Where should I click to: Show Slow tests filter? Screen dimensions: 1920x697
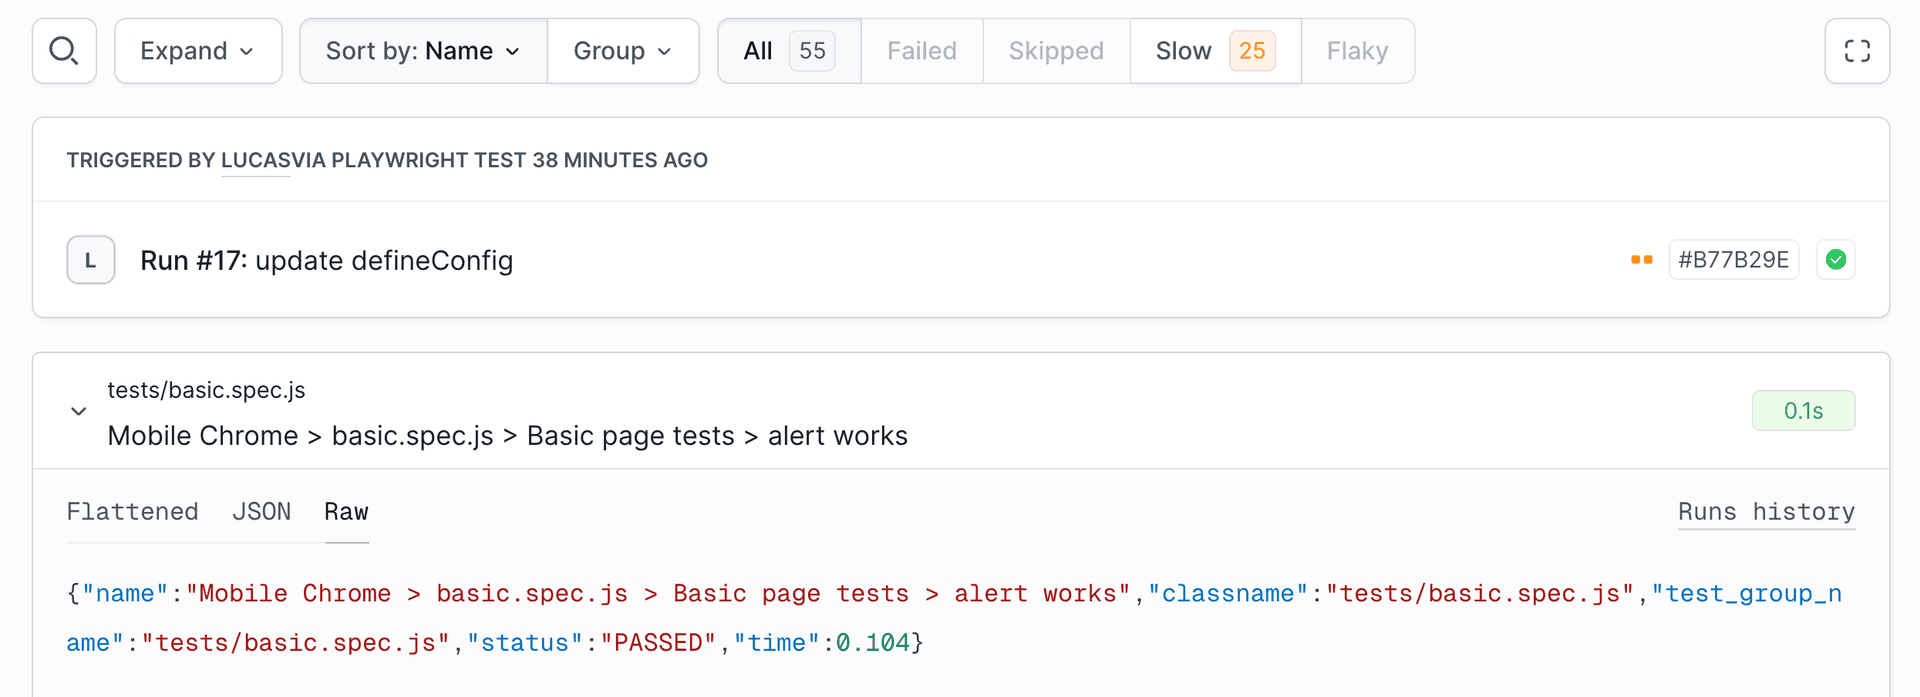[x=1214, y=51]
